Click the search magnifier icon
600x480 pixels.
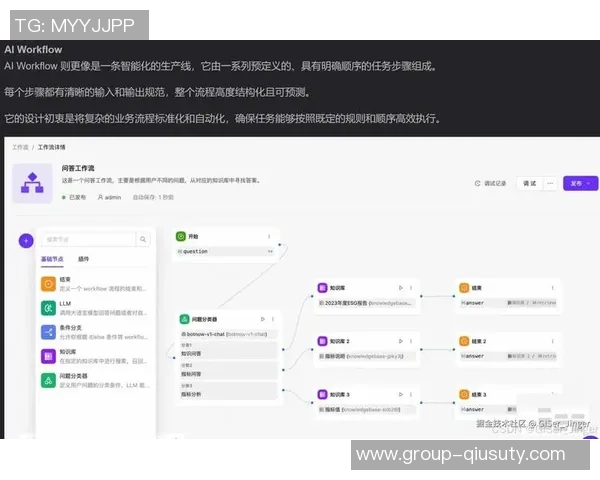[x=143, y=239]
